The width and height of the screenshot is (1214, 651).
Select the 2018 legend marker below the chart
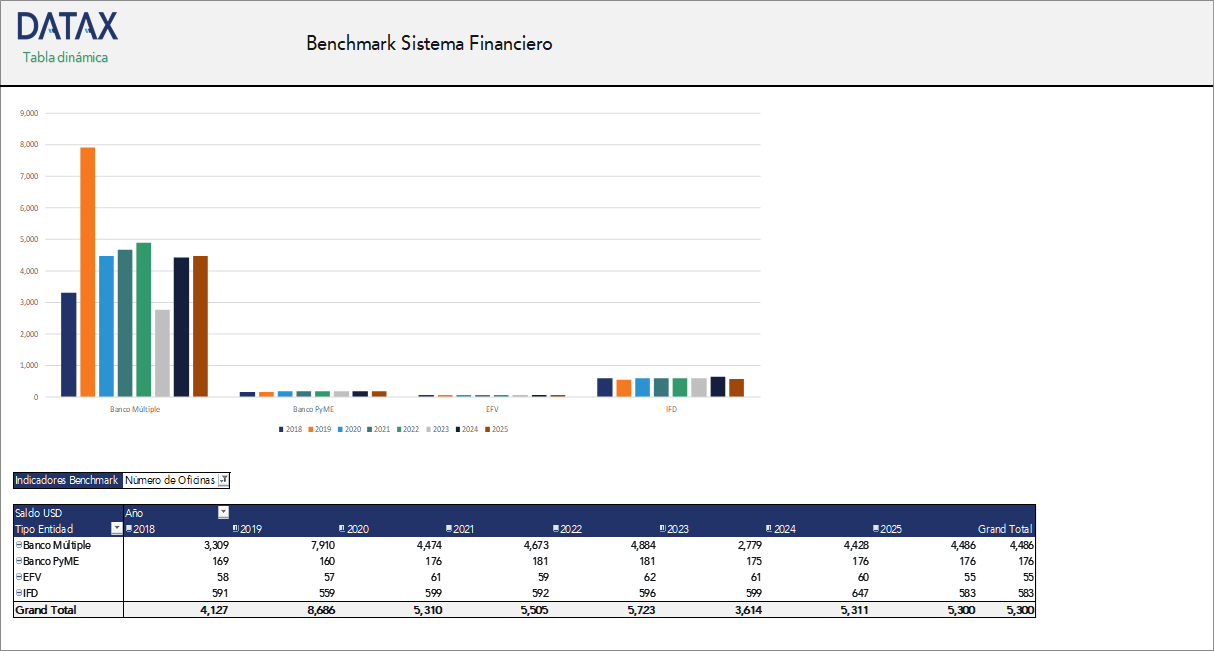tap(281, 428)
